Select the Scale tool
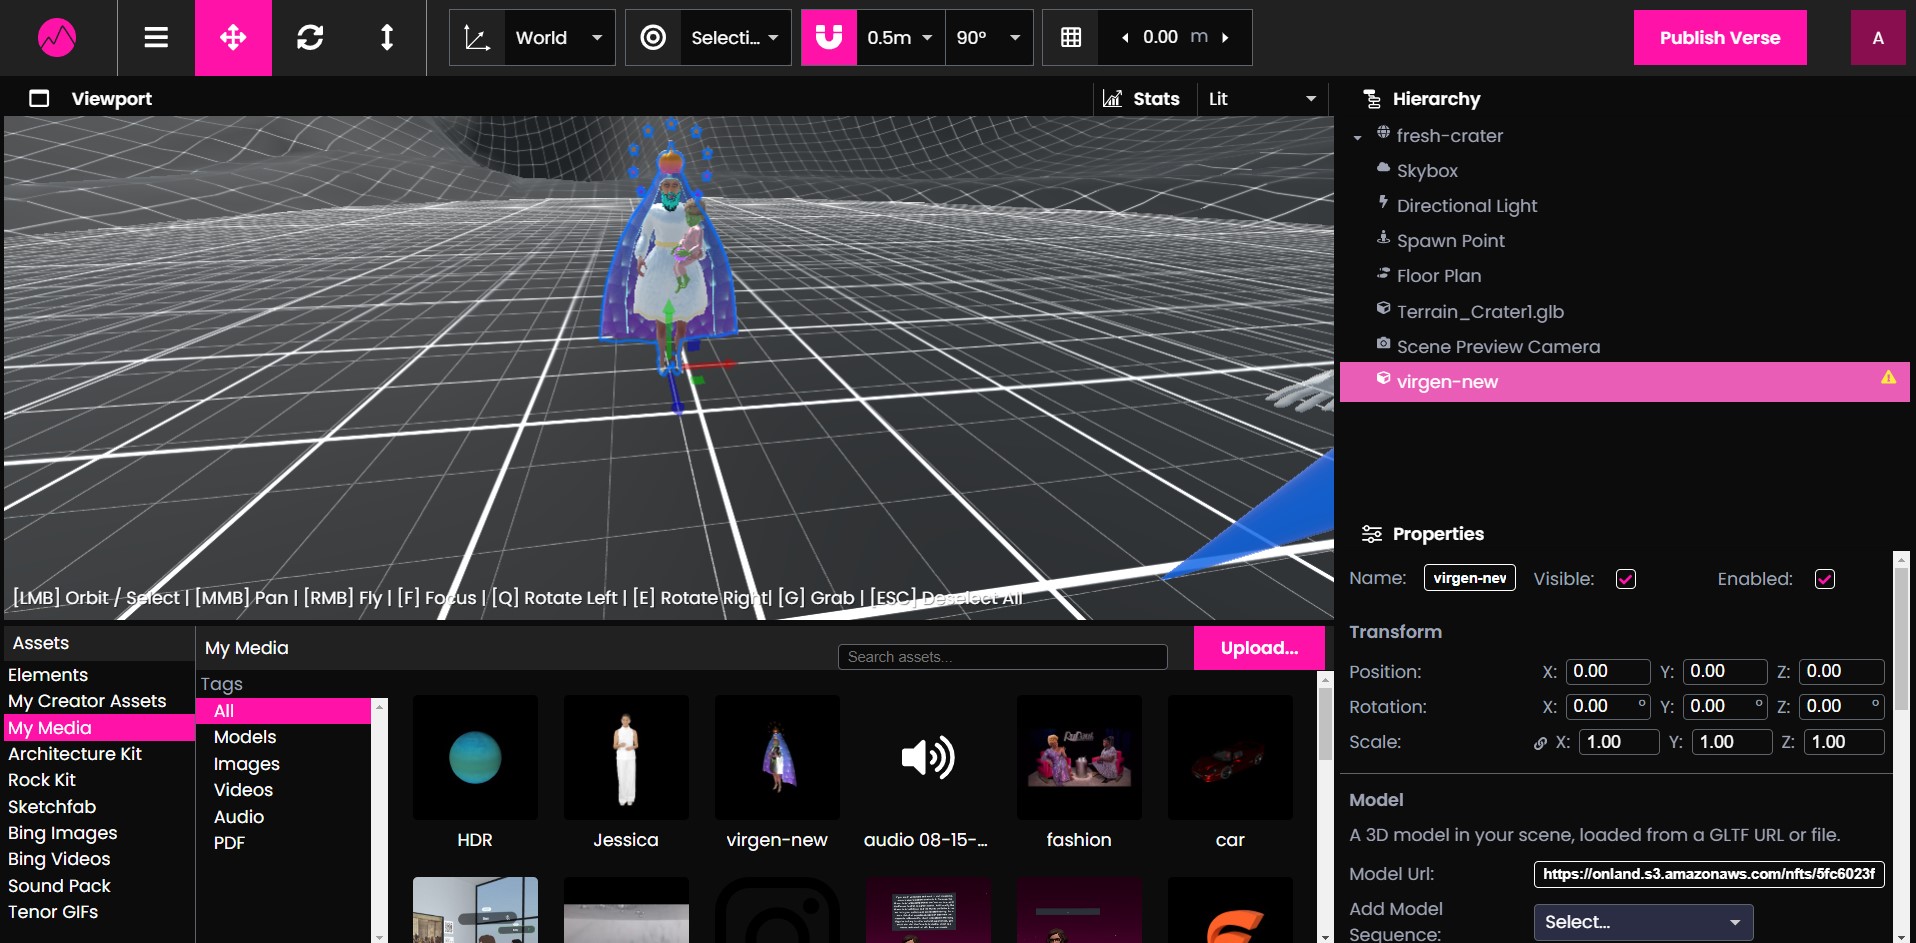Viewport: 1916px width, 943px height. point(387,38)
